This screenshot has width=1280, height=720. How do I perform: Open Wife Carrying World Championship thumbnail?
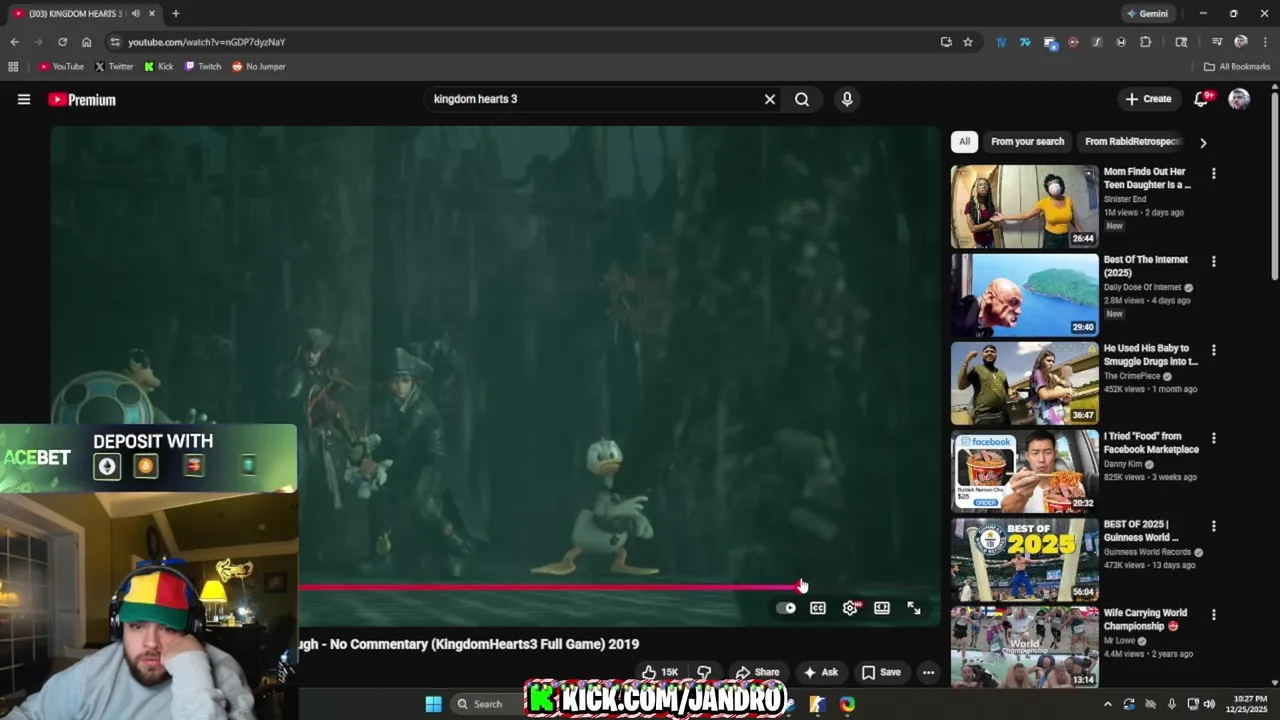pos(1024,647)
